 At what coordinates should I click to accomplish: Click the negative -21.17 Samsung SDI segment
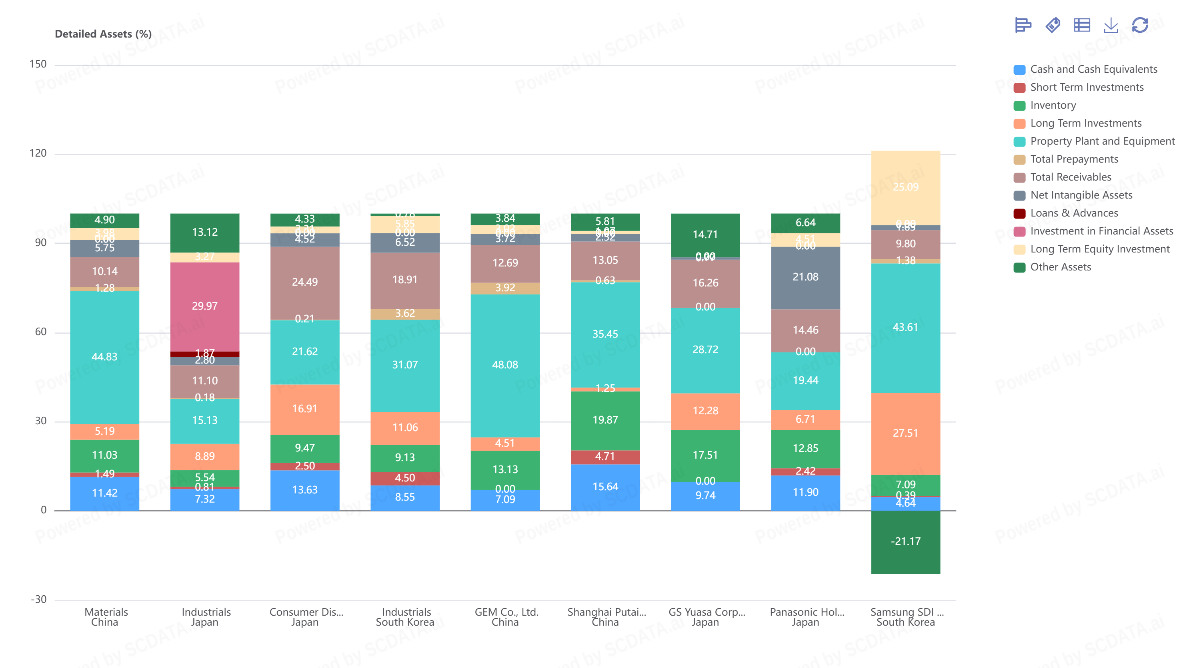coord(905,542)
